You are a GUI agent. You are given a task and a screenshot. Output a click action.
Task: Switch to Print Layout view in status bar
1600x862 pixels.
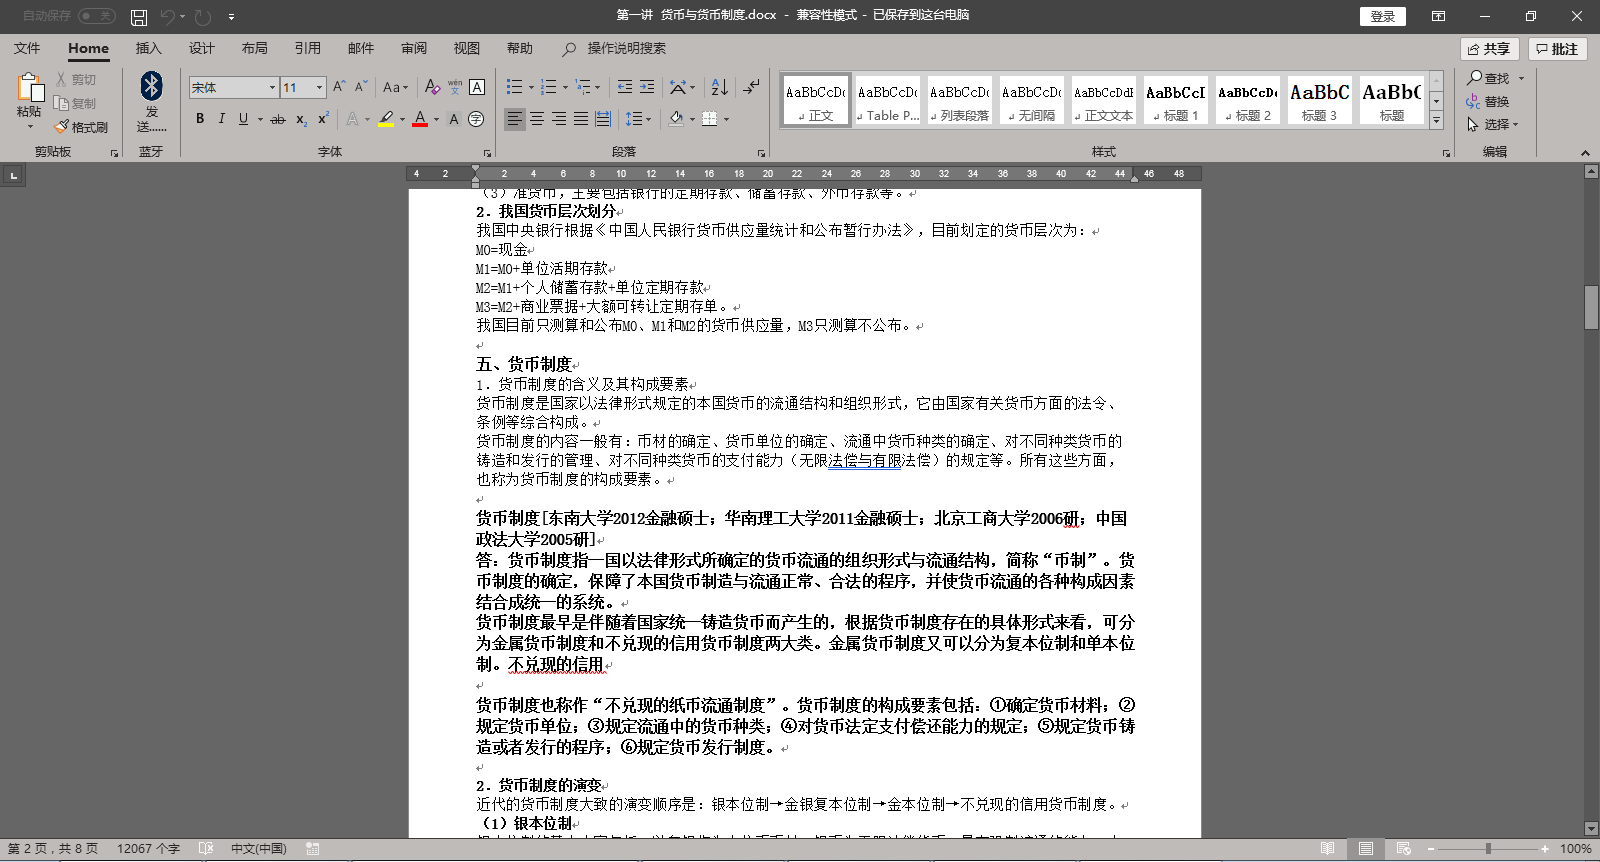[1365, 849]
